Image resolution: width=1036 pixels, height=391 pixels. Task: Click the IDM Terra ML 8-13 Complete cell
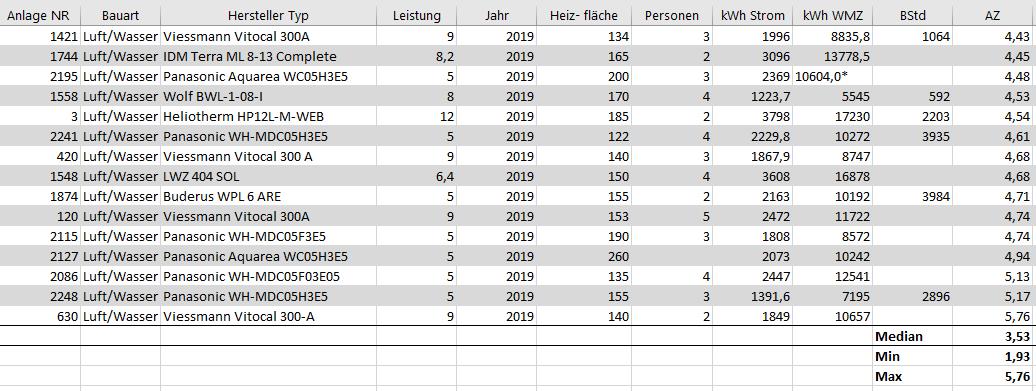pyautogui.click(x=268, y=57)
